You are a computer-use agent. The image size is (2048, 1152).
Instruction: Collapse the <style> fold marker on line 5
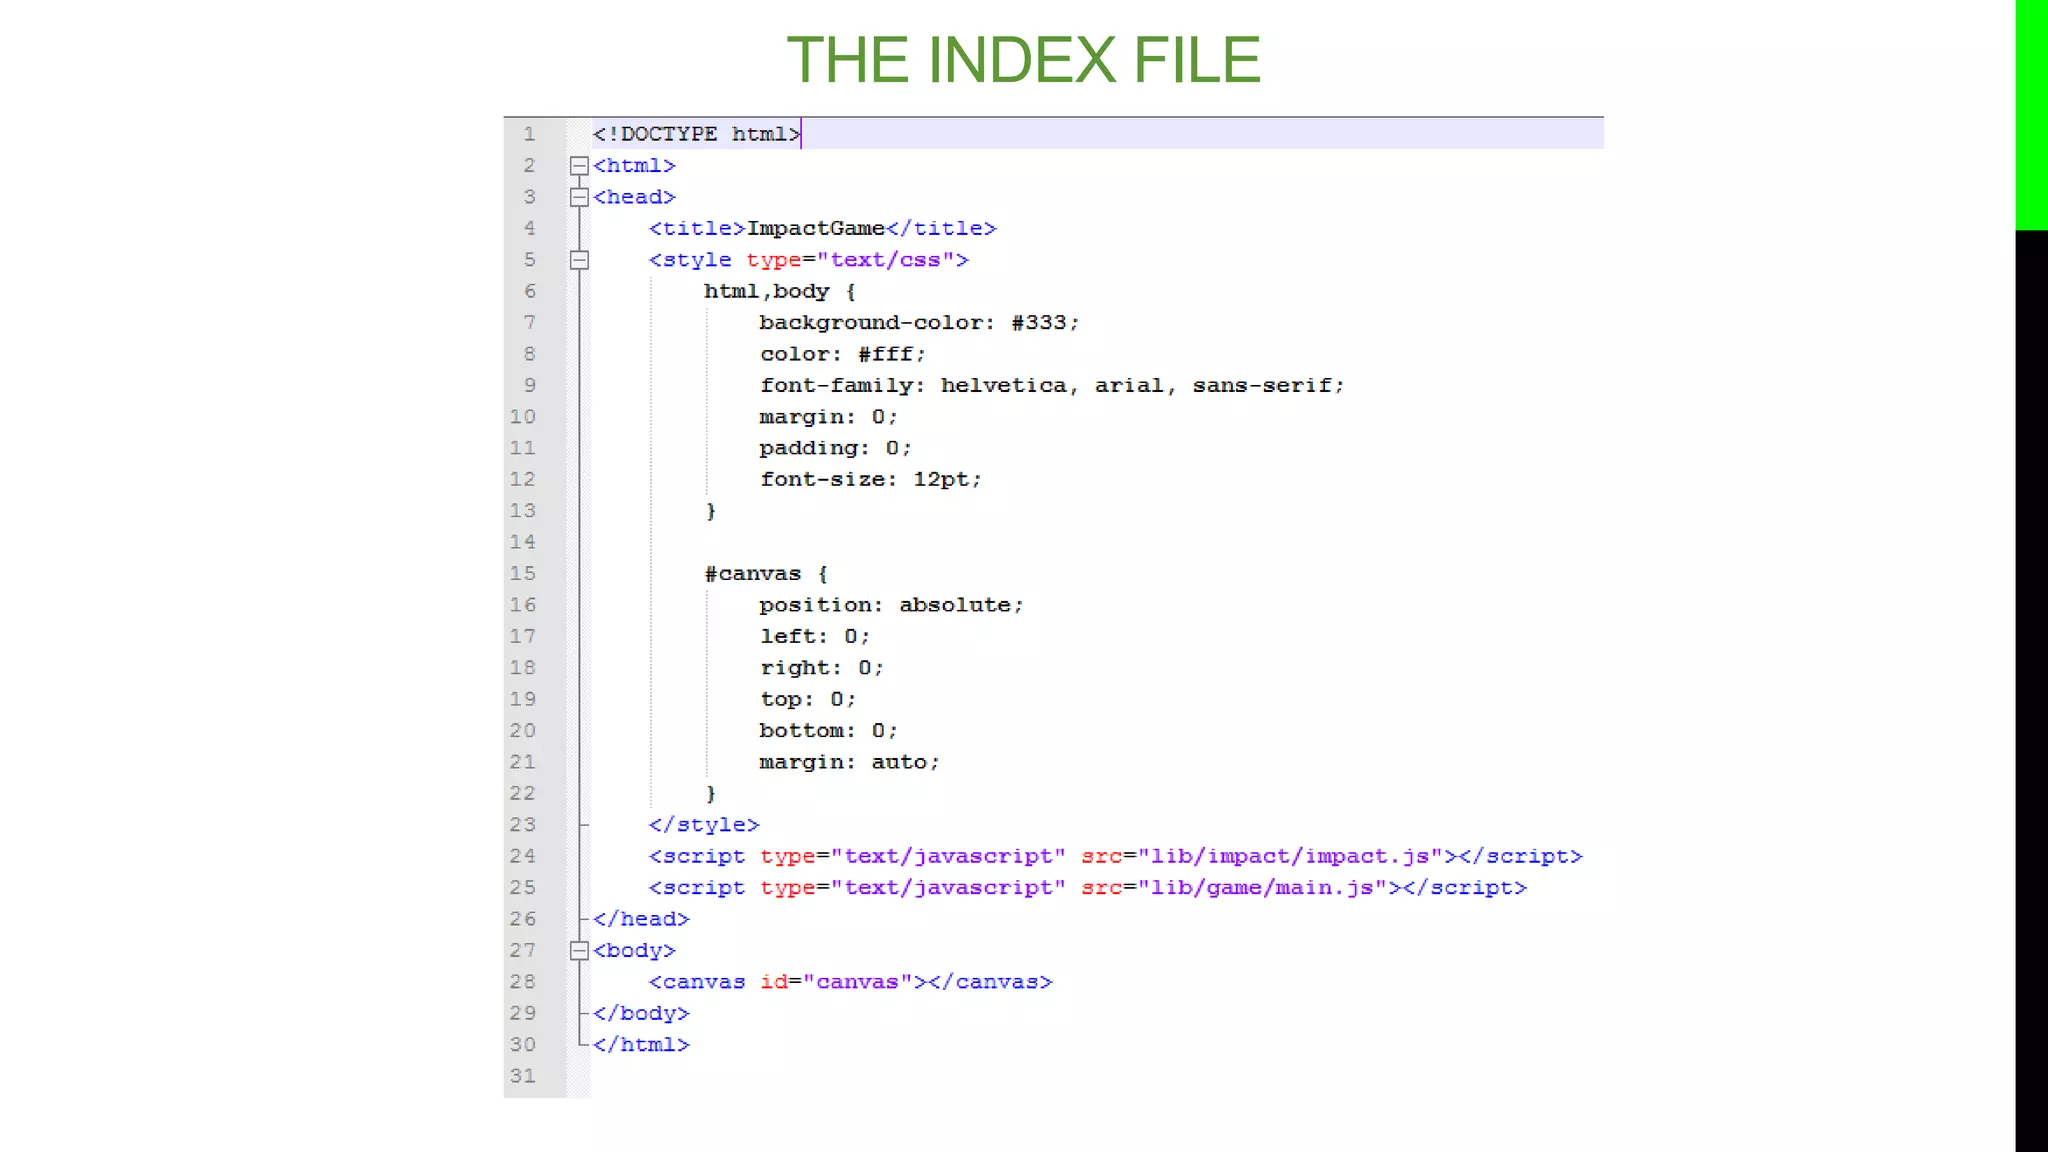coord(579,260)
